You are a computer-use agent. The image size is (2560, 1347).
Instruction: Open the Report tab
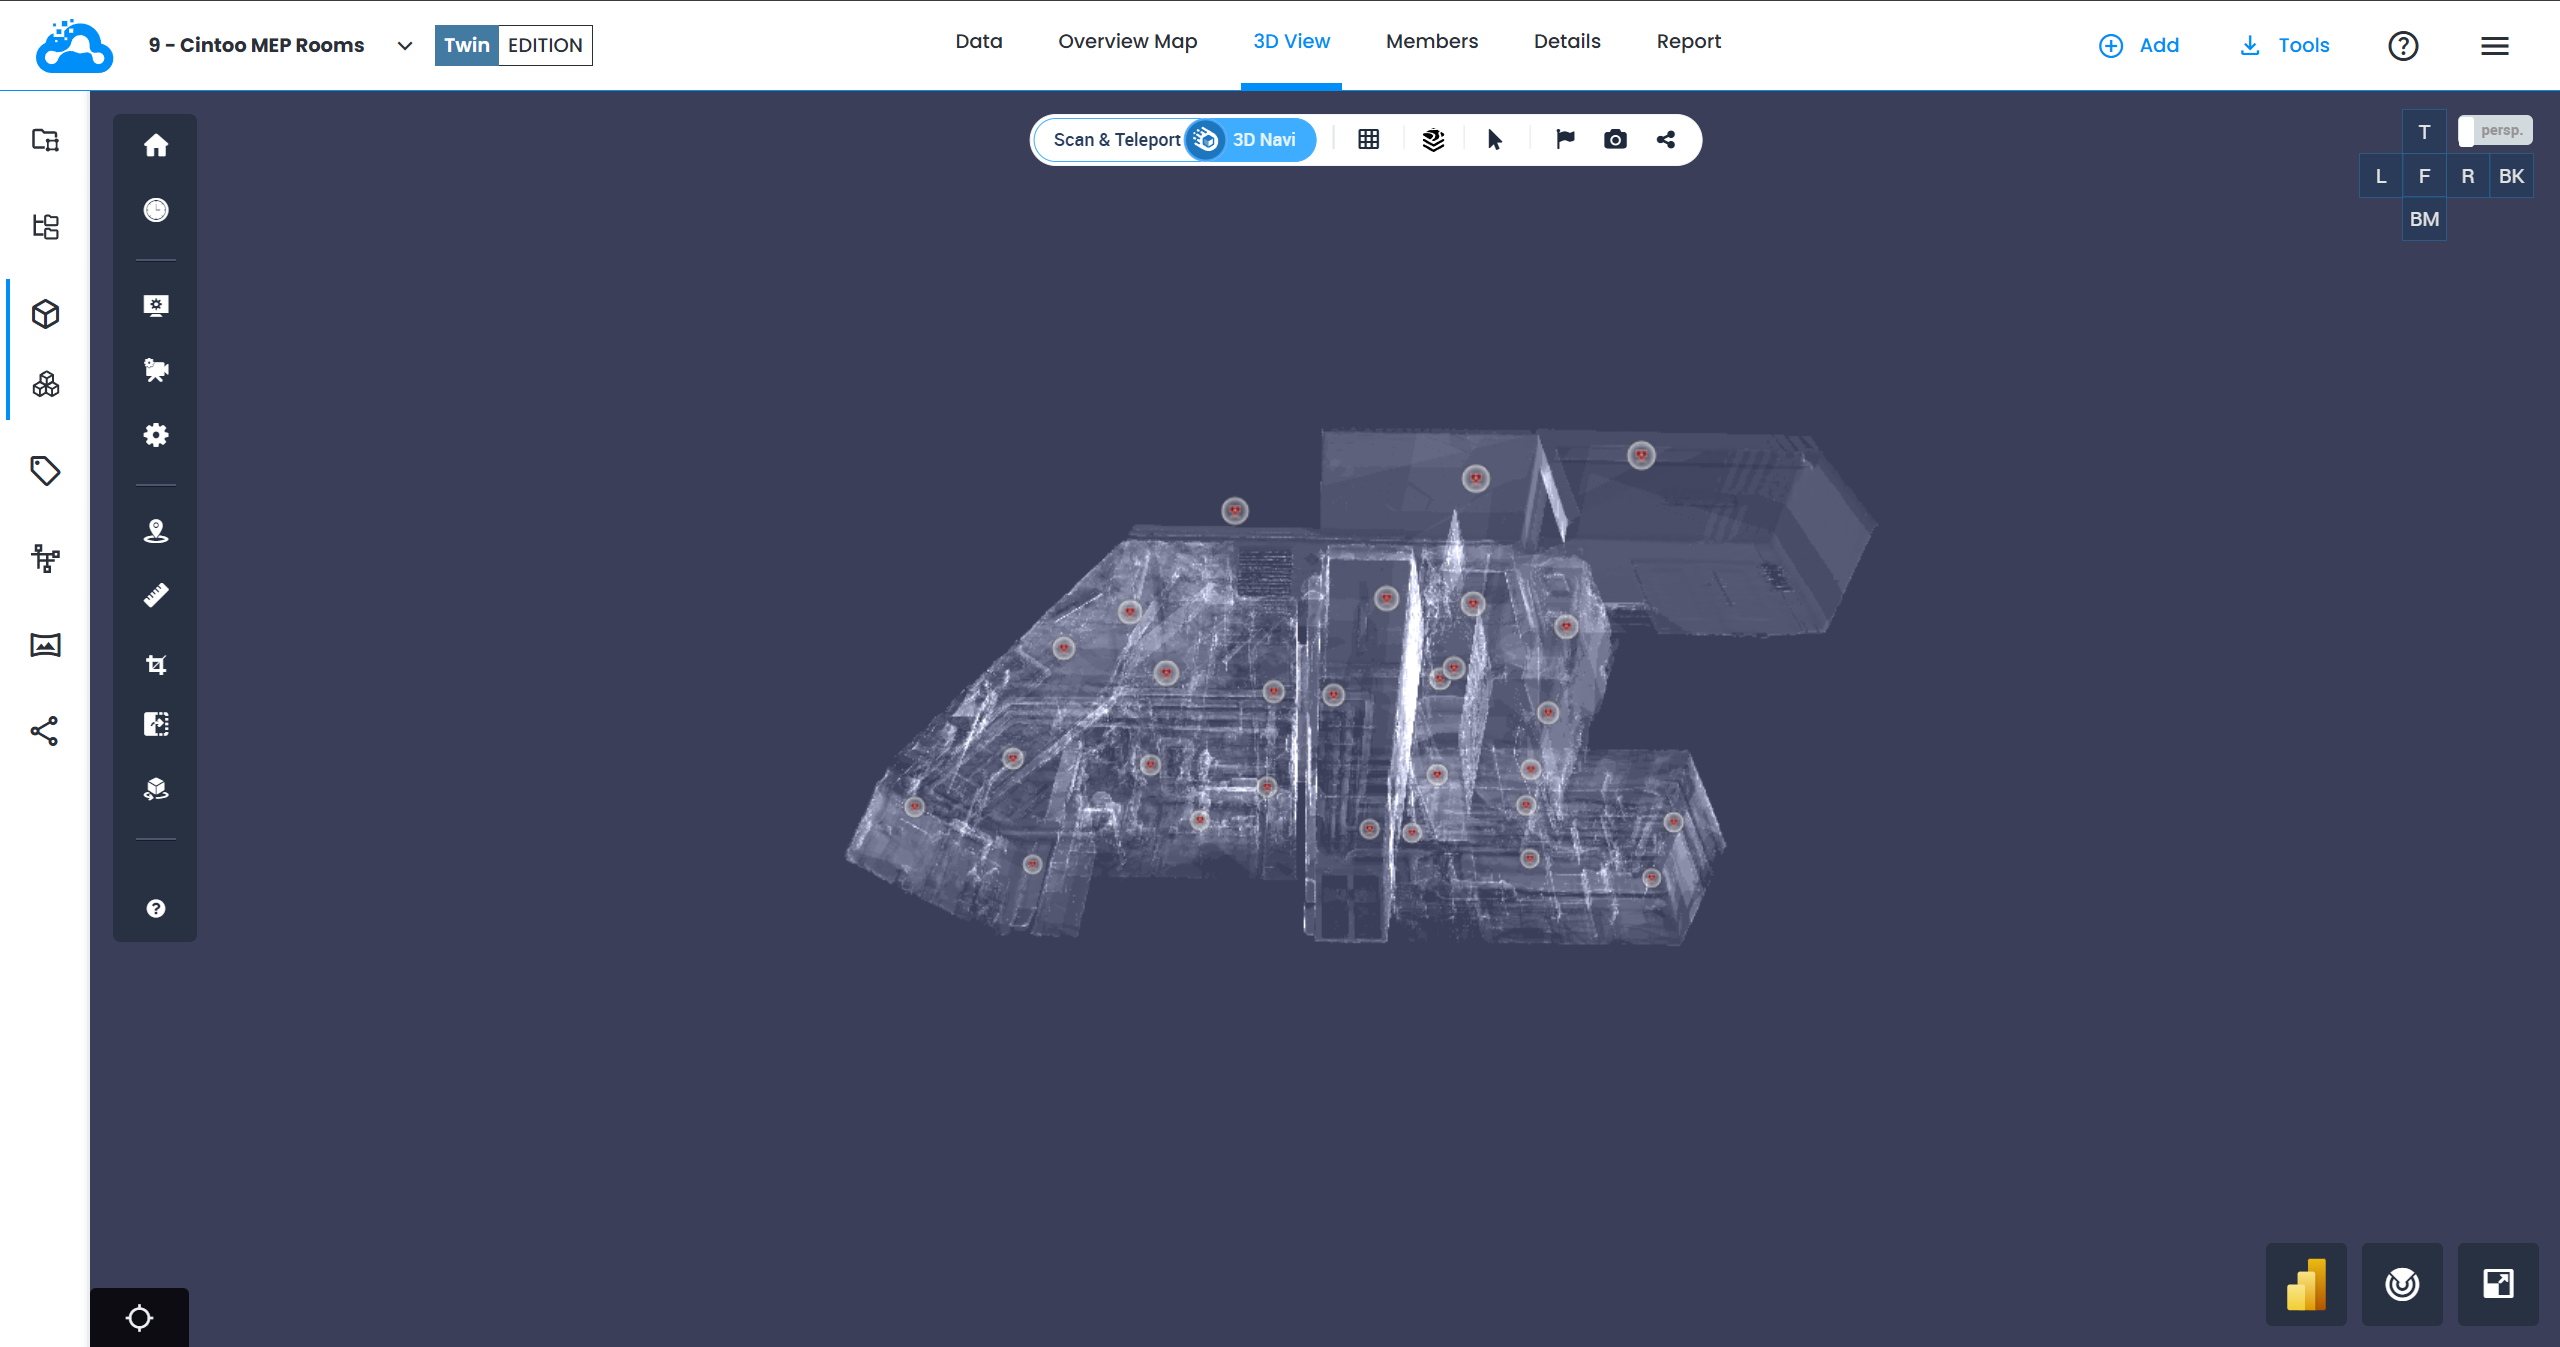(x=1688, y=42)
